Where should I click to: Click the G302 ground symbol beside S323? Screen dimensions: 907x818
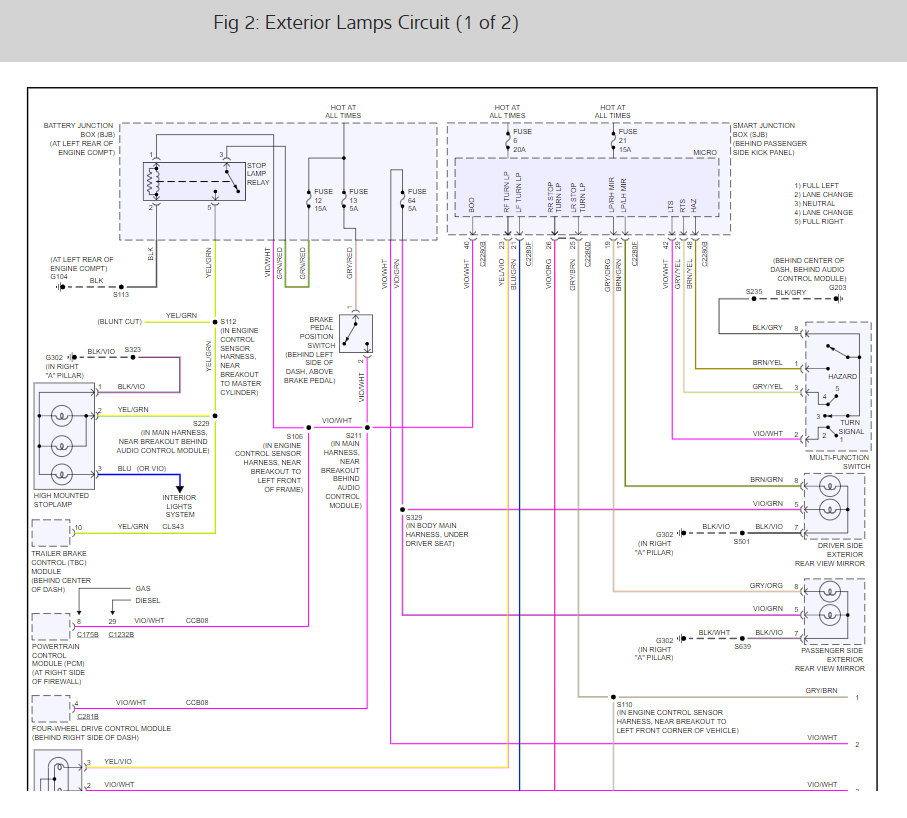[72, 358]
